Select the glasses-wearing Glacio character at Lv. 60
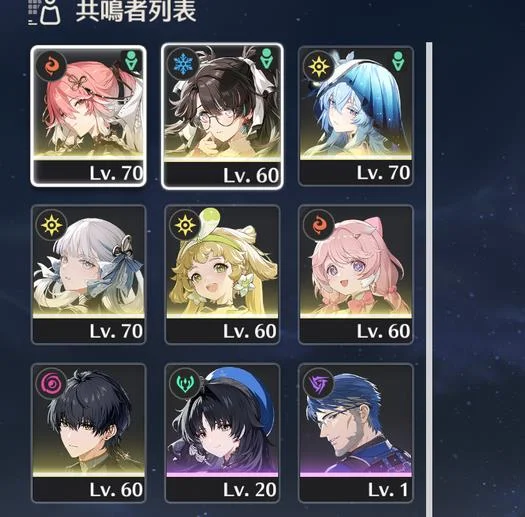The width and height of the screenshot is (525, 517). click(x=222, y=116)
